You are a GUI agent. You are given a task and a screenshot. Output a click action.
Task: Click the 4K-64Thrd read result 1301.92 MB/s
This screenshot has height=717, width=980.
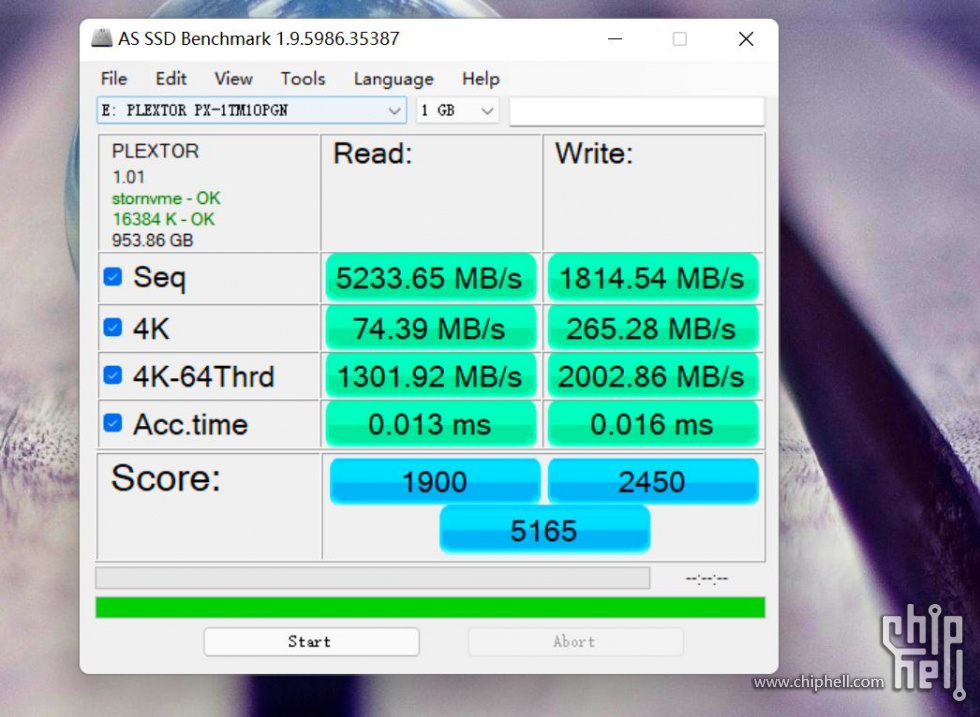(431, 376)
